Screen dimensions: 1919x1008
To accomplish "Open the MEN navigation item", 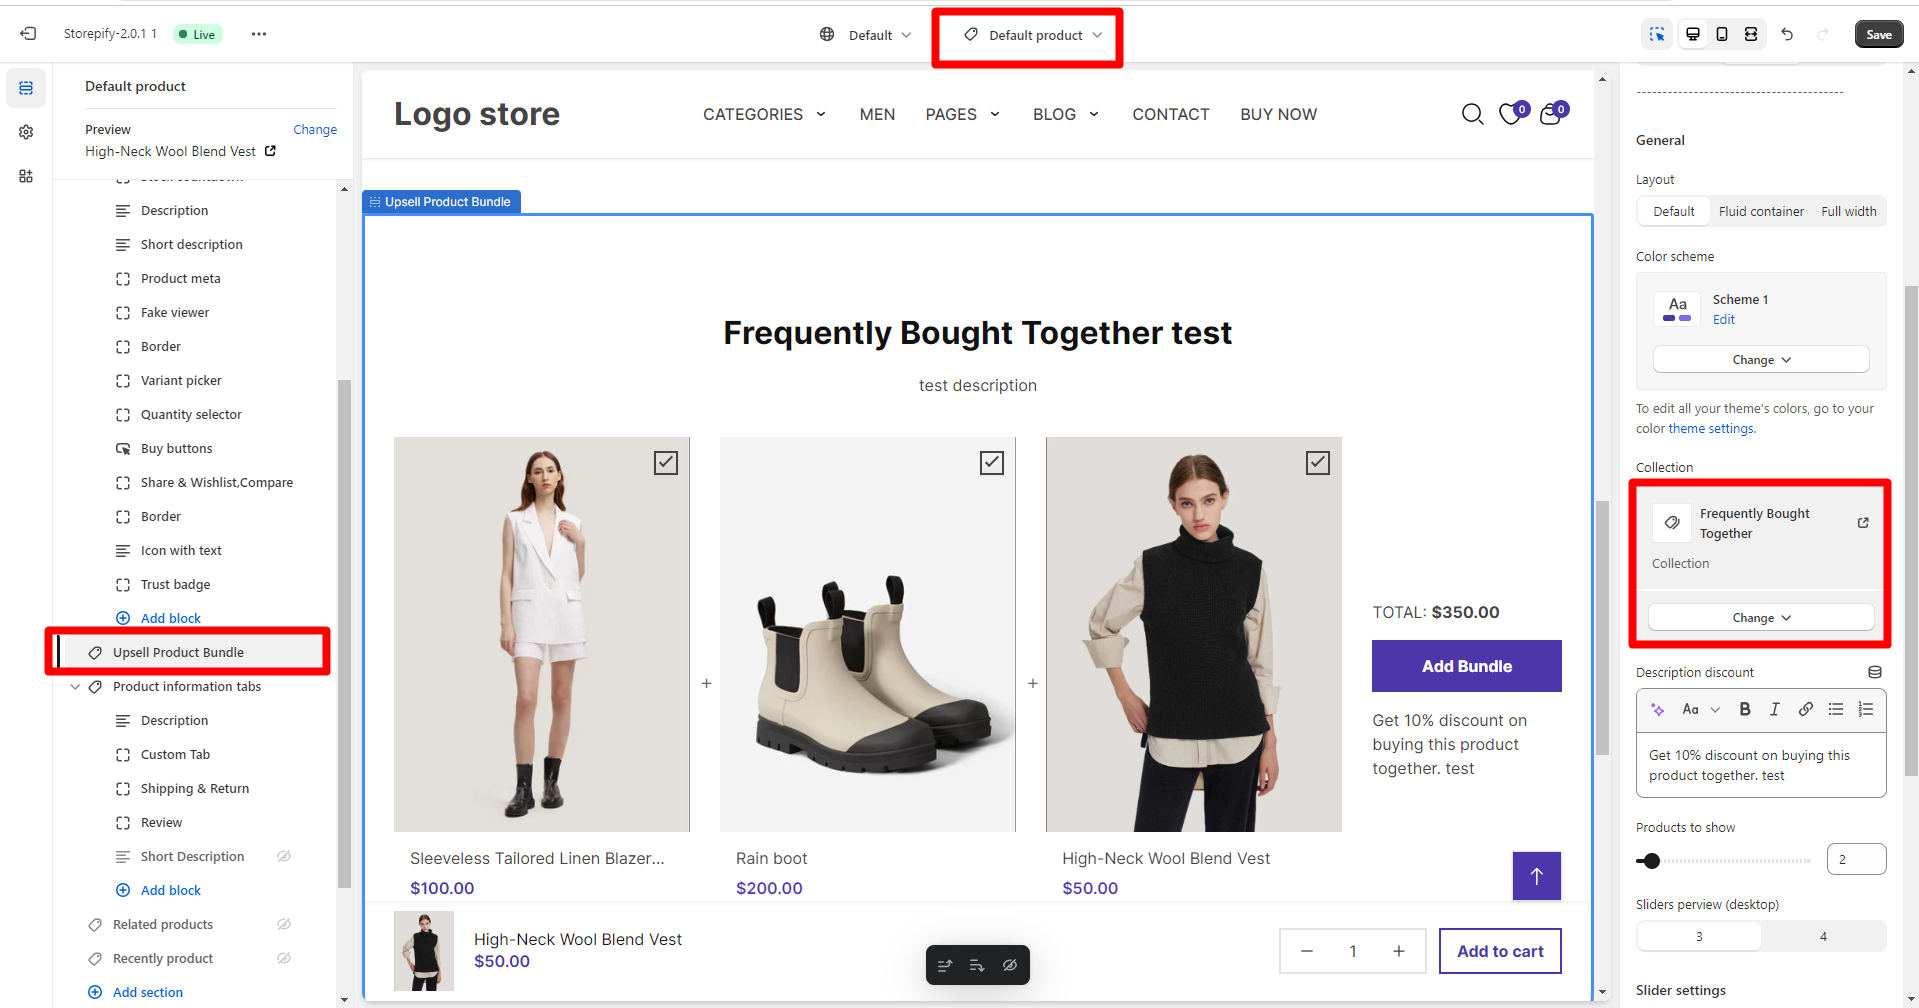I will click(x=877, y=115).
